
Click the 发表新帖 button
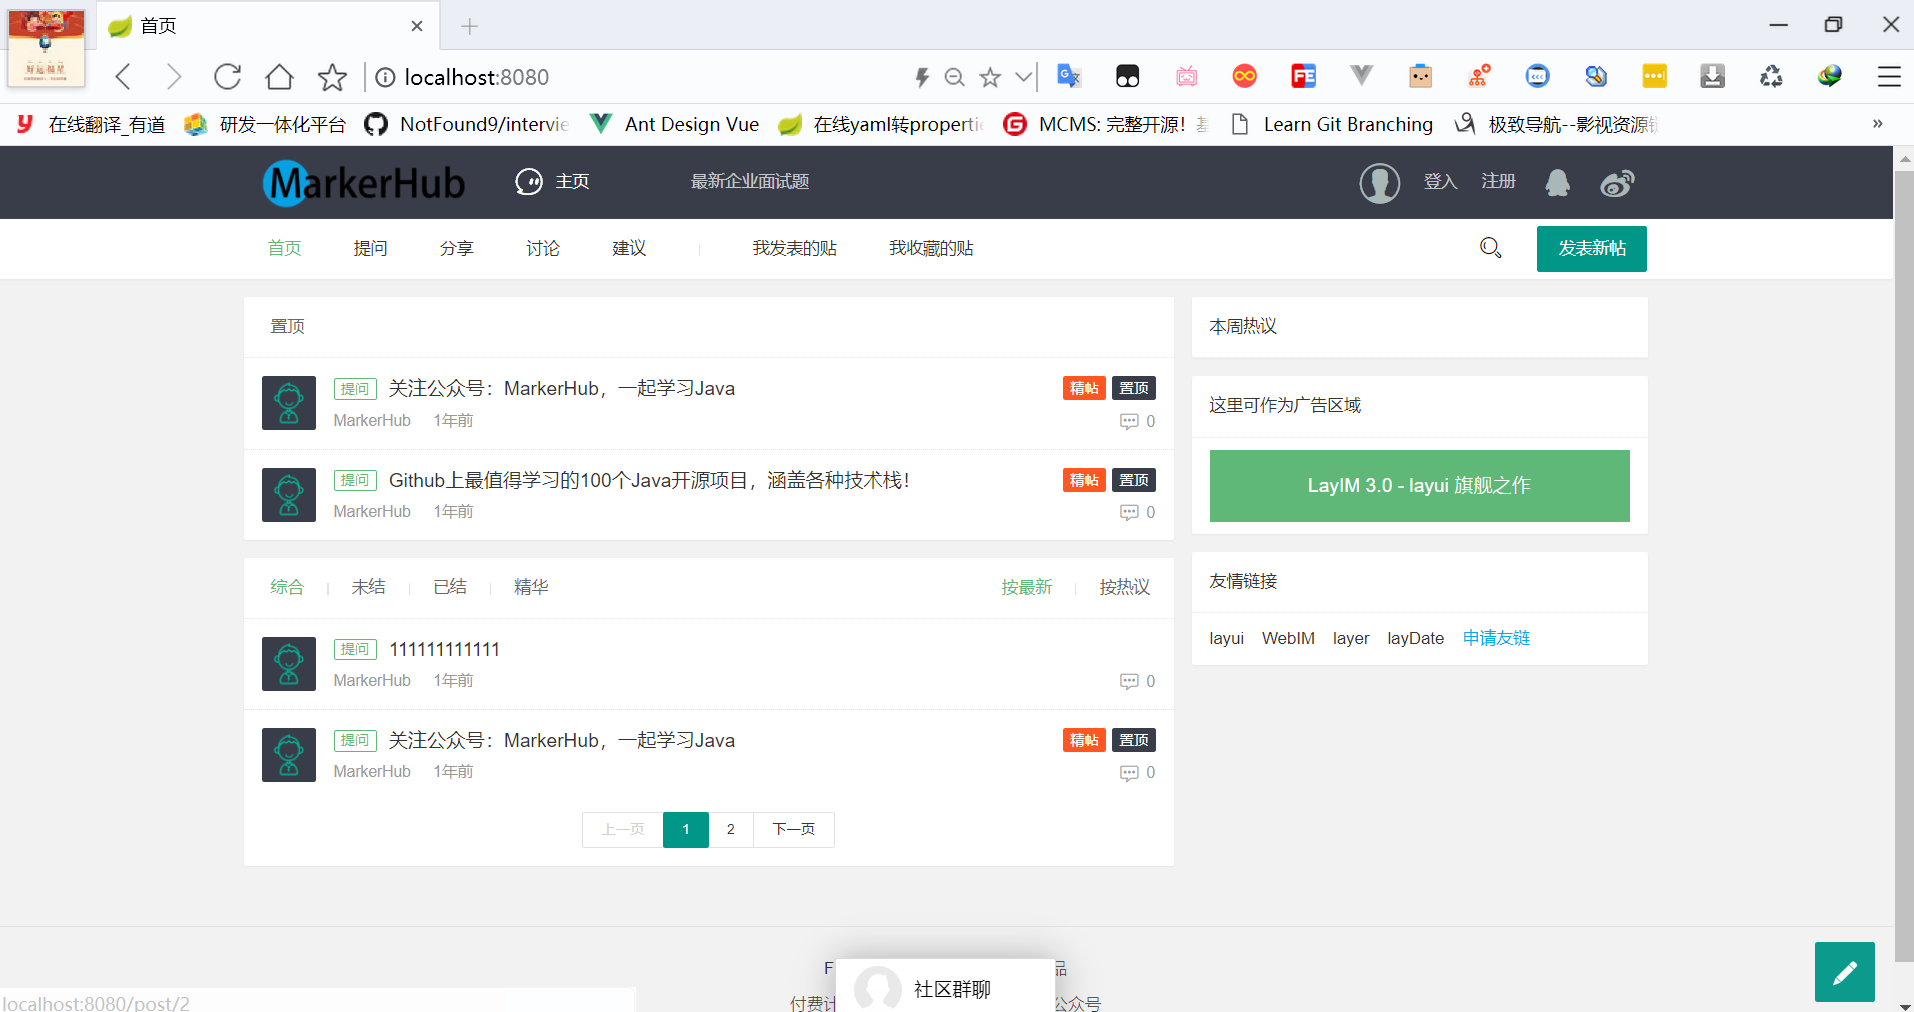(1591, 248)
